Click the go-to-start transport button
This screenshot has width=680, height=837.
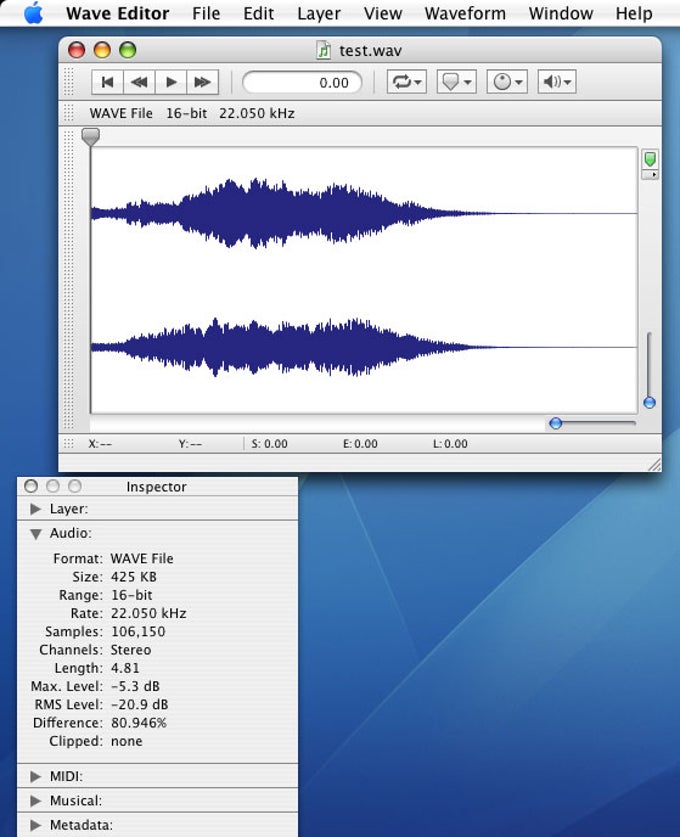[107, 82]
